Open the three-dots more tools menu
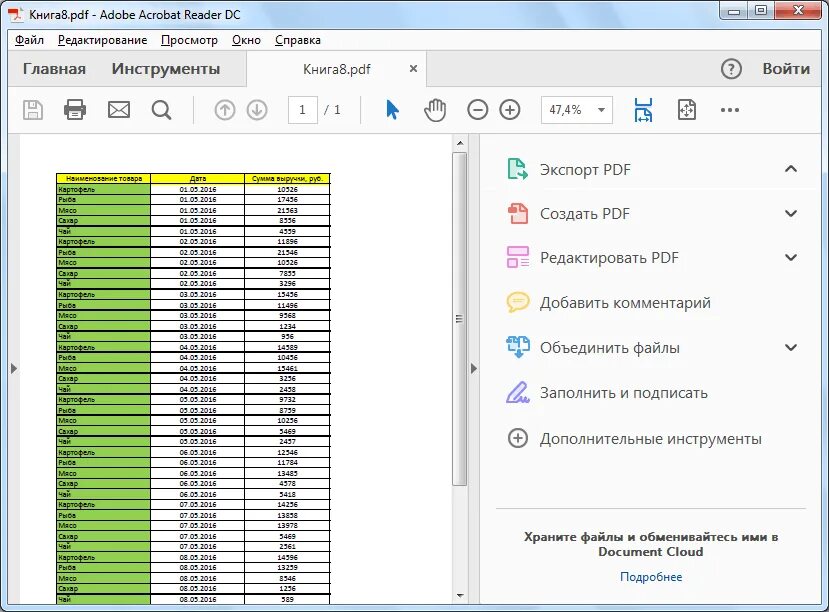 click(730, 110)
